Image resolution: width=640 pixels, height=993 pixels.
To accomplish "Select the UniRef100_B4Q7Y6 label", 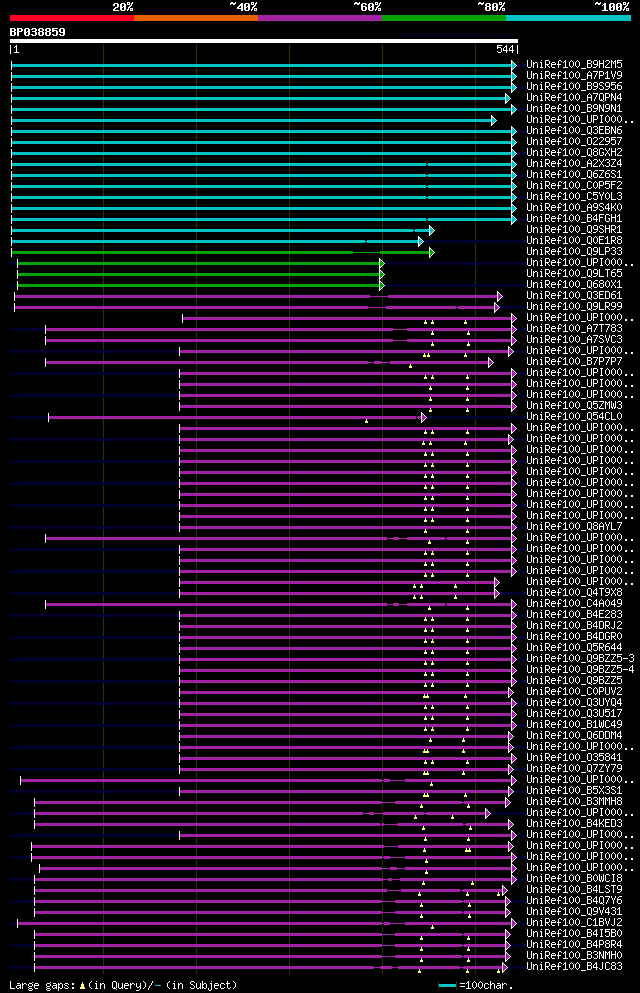I will click(574, 901).
